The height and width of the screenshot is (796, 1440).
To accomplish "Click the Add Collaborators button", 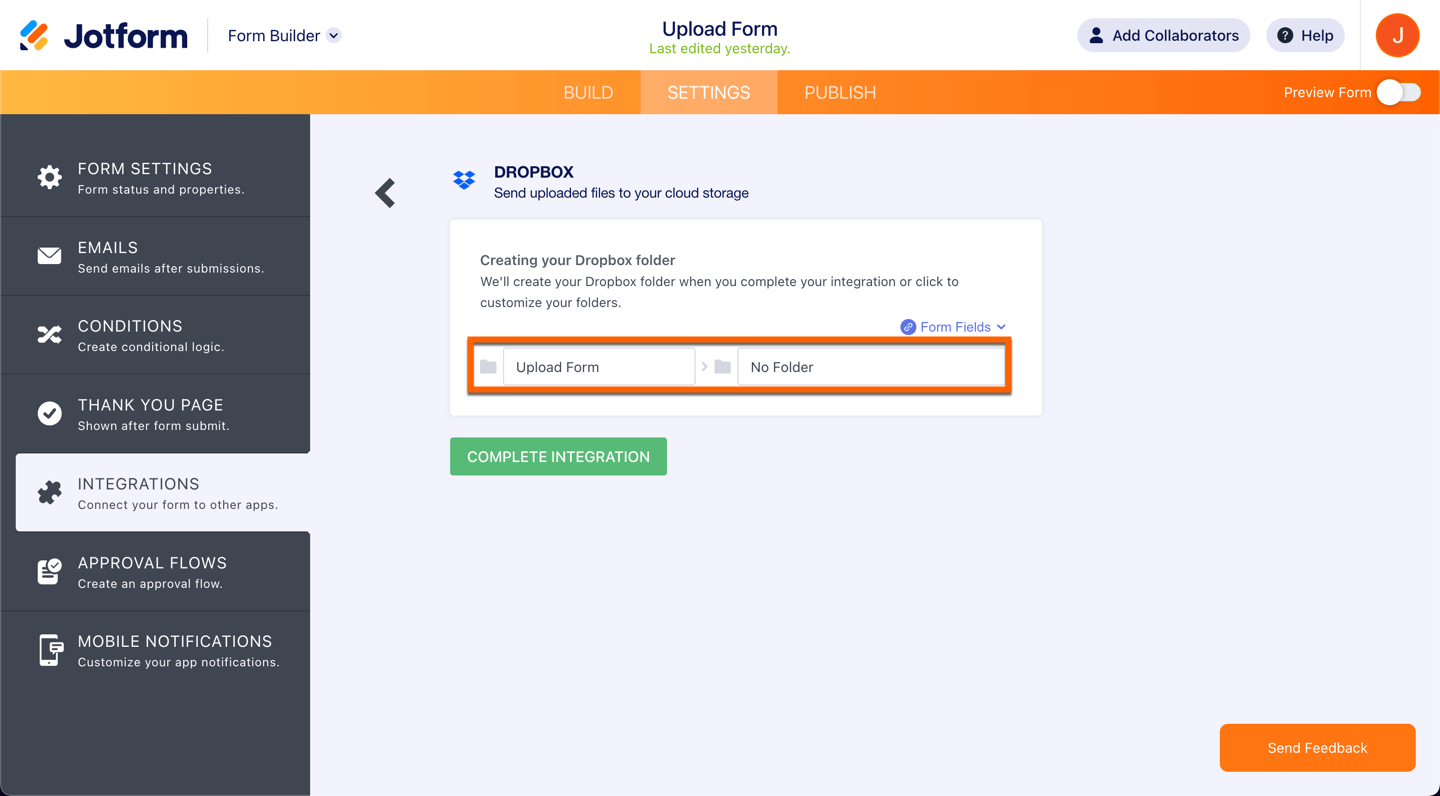I will (1163, 36).
